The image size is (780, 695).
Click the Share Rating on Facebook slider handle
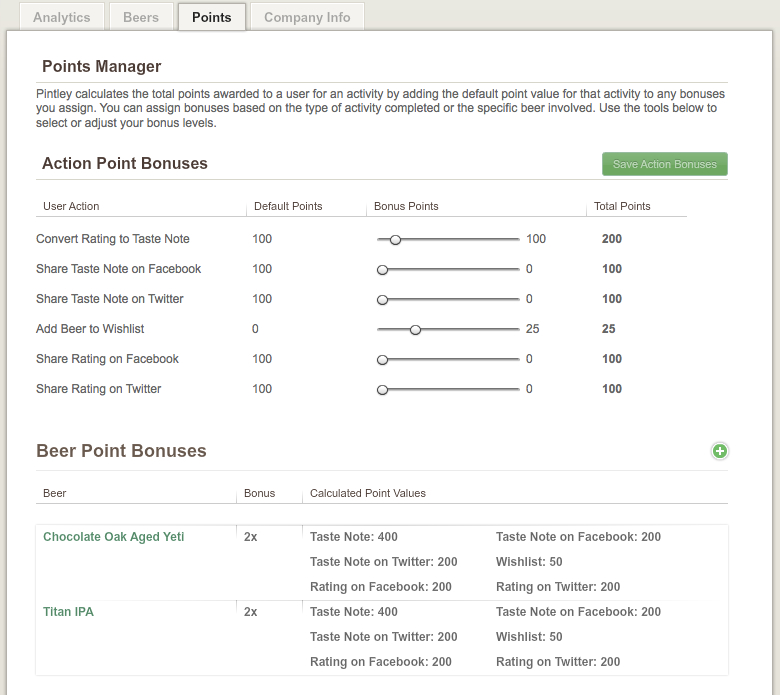click(x=382, y=360)
